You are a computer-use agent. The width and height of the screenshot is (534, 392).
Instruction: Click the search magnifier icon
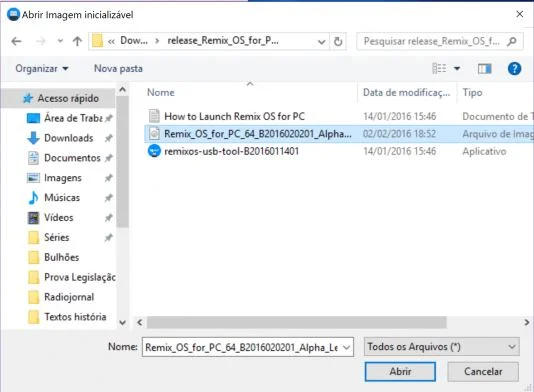point(512,41)
